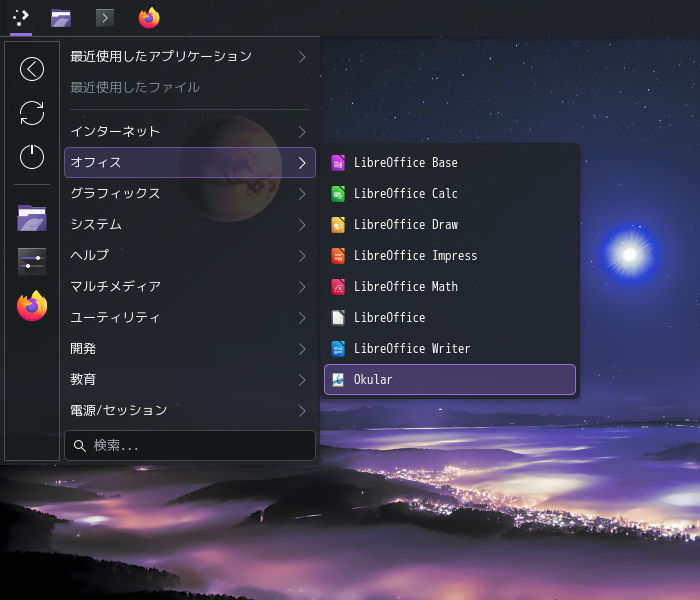This screenshot has height=600, width=700.
Task: Select the 電源/セッション category
Action: click(190, 411)
